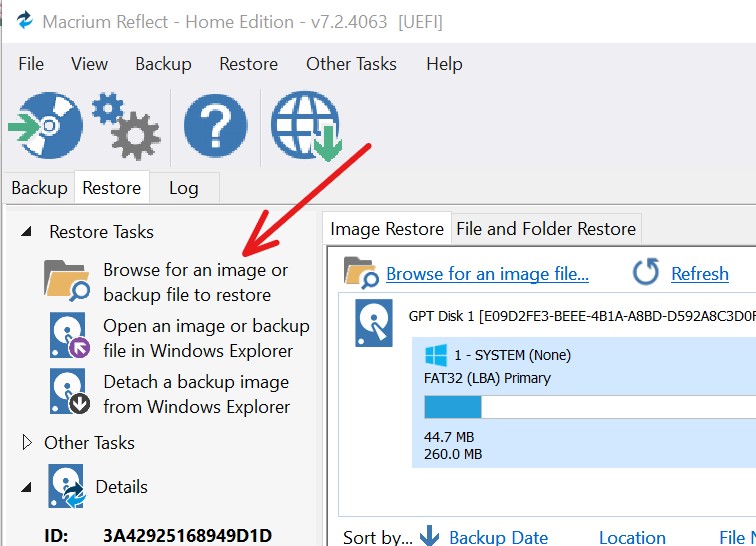
Task: Click the folder icon beside Browse for an image
Action: tap(67, 281)
